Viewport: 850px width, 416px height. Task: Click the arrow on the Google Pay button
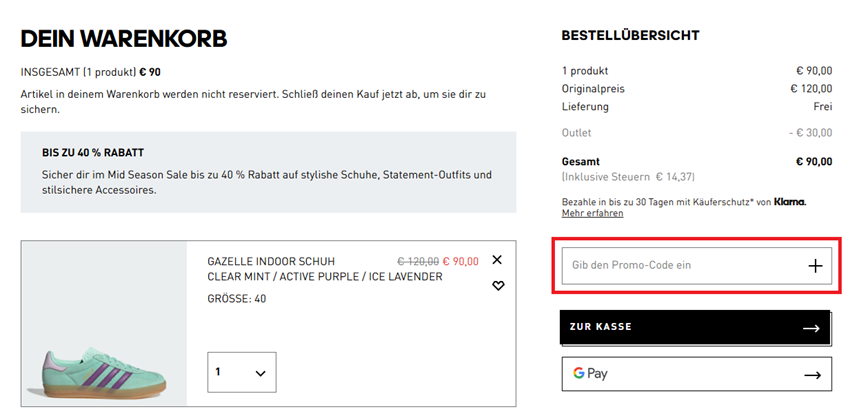tap(810, 375)
